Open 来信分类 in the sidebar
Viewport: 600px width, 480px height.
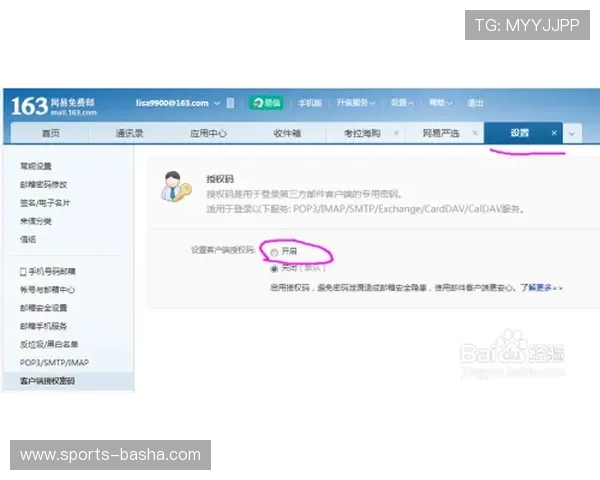[x=36, y=221]
